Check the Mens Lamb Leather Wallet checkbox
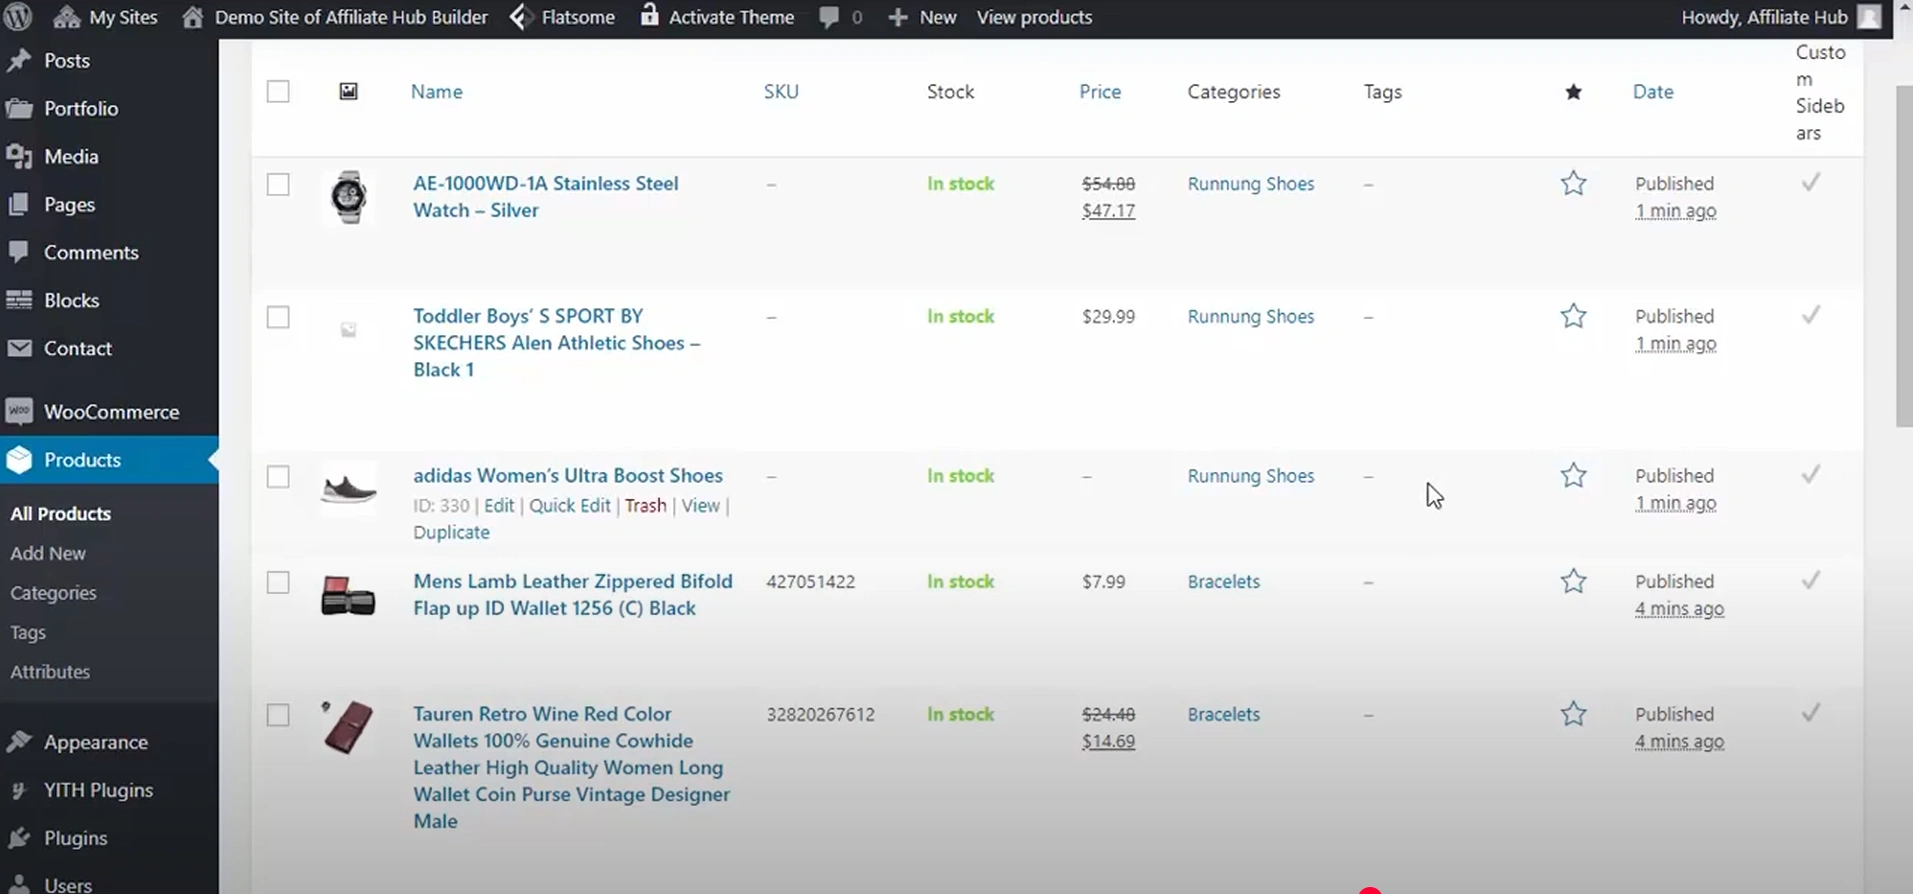Viewport: 1913px width, 894px height. point(278,582)
